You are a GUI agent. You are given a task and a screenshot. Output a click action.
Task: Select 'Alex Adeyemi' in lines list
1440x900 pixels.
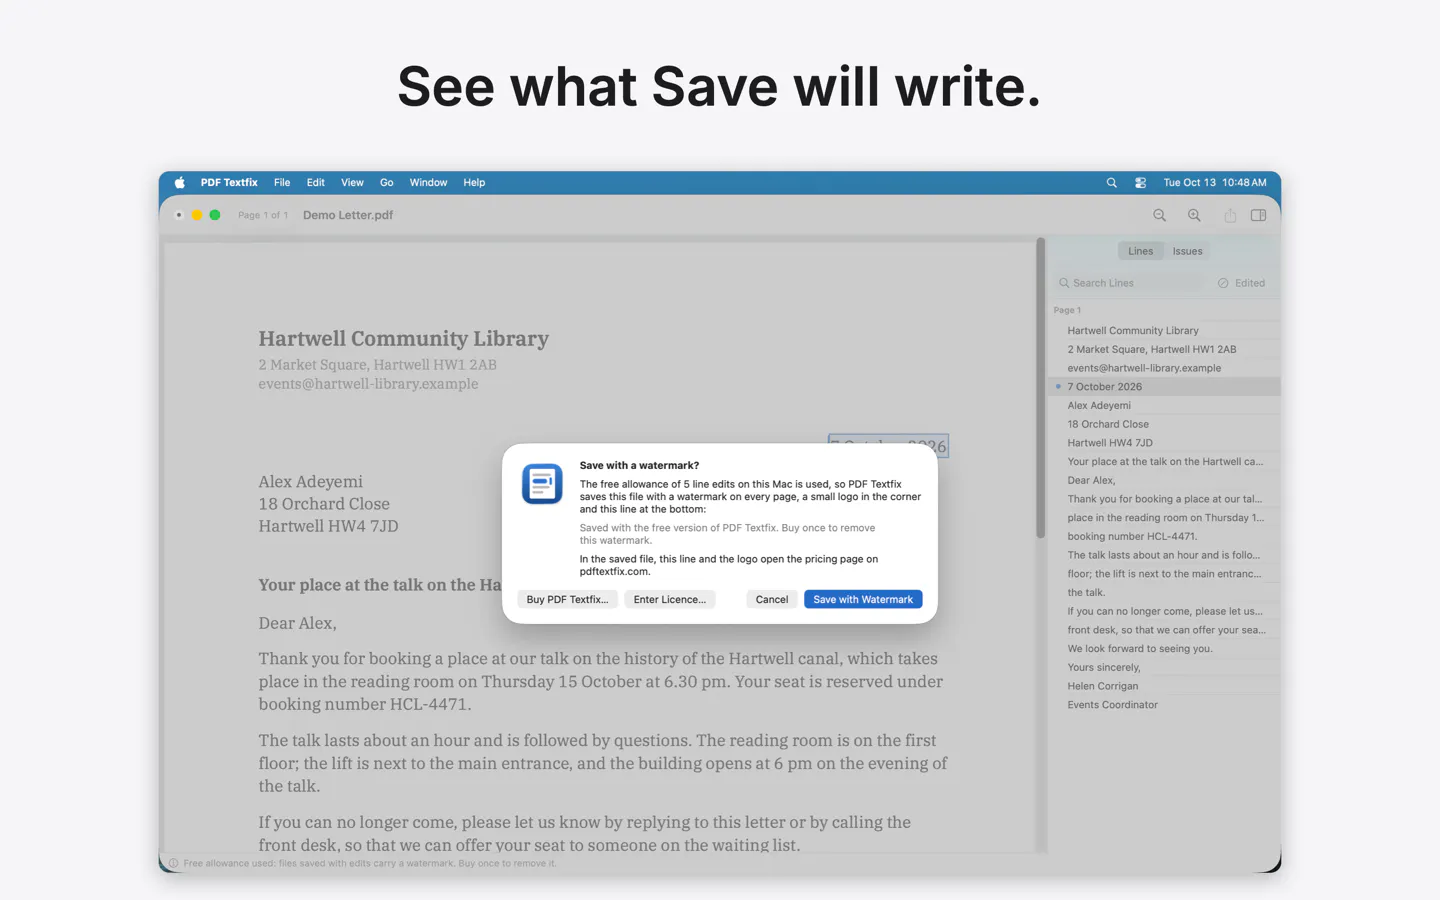pyautogui.click(x=1165, y=405)
